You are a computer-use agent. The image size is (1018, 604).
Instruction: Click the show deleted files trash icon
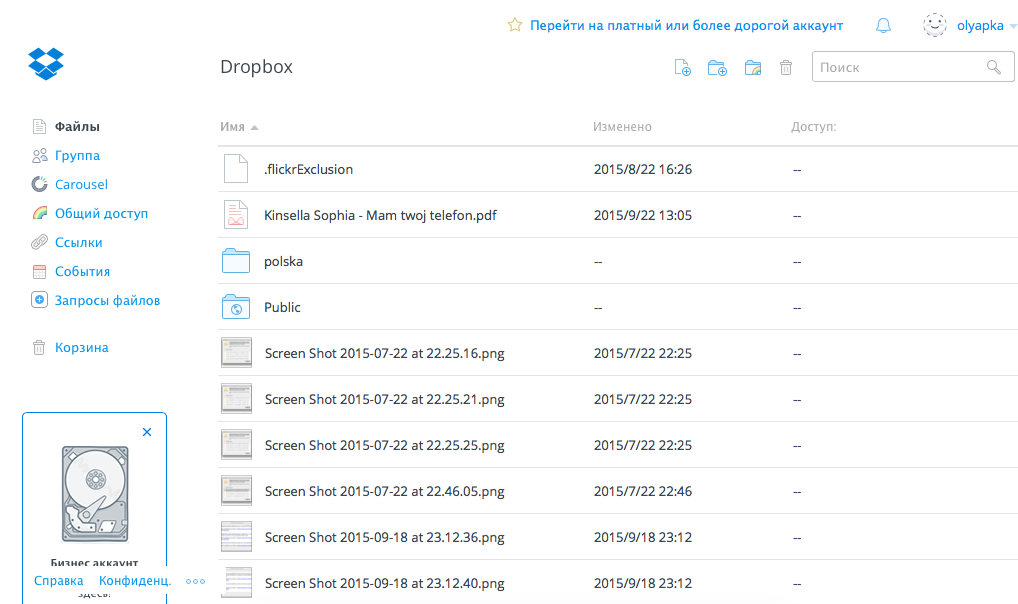coord(786,68)
